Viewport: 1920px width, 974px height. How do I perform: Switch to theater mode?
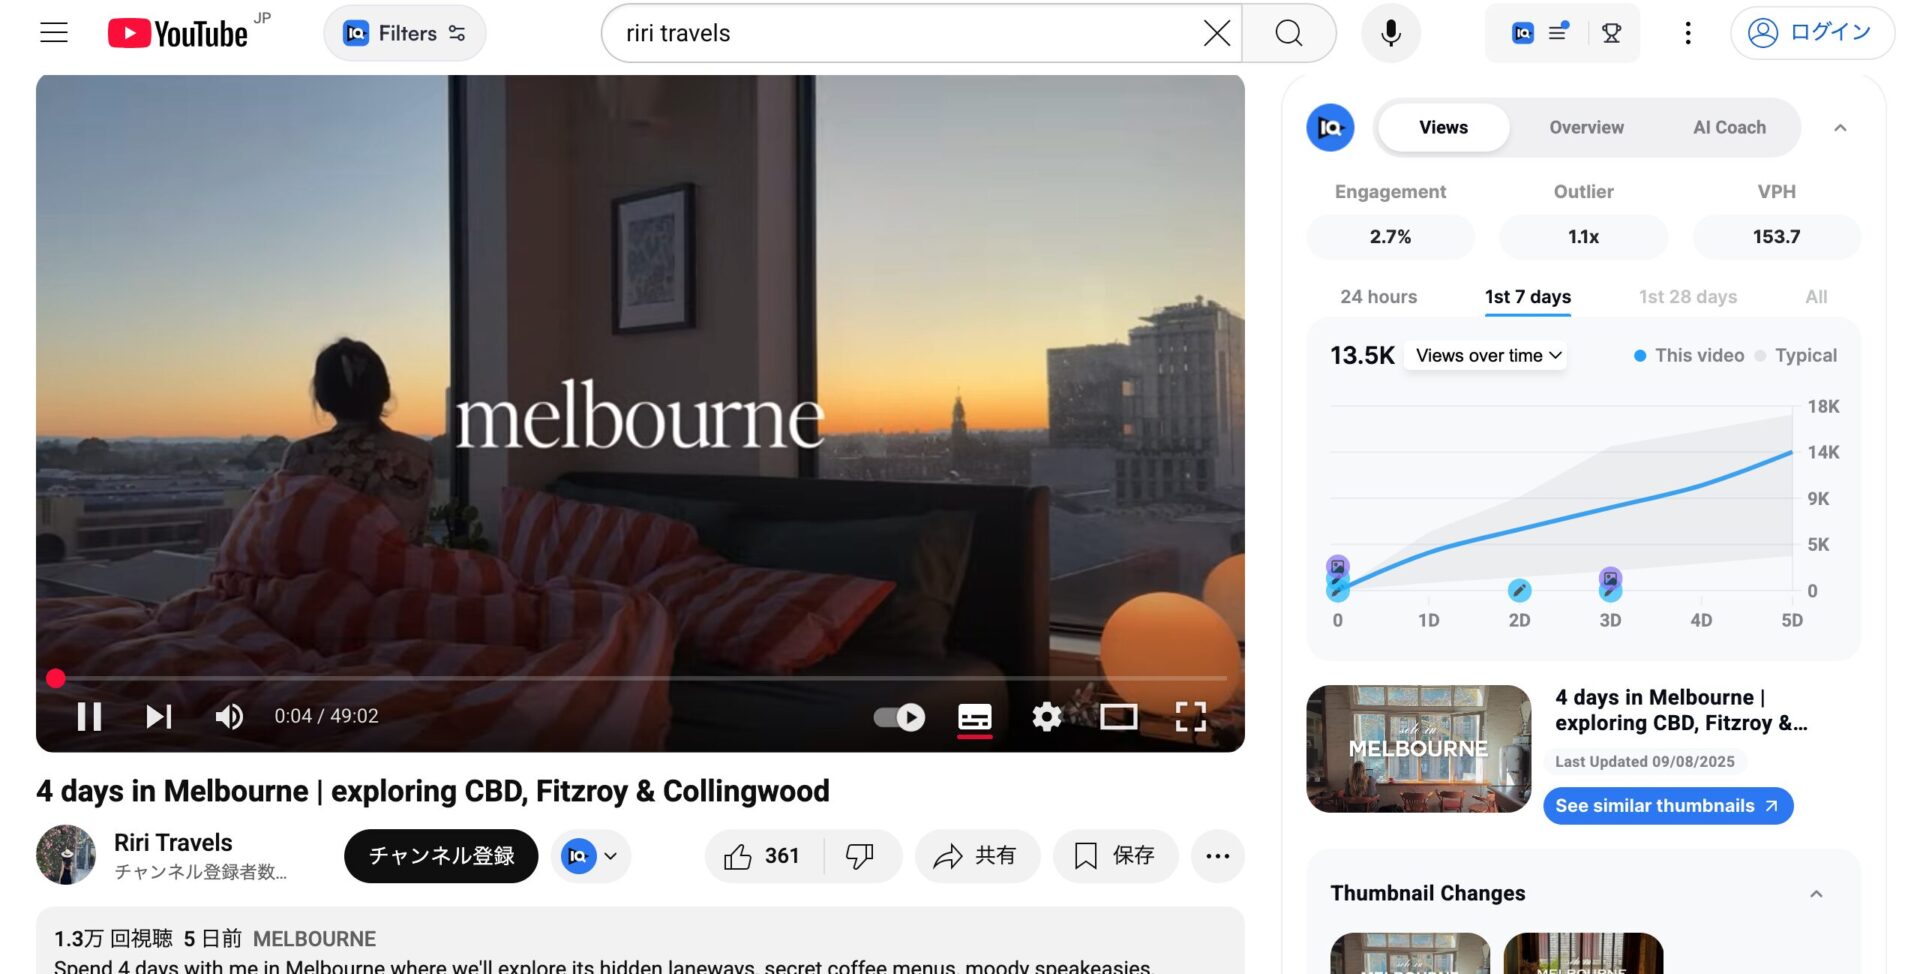tap(1119, 716)
